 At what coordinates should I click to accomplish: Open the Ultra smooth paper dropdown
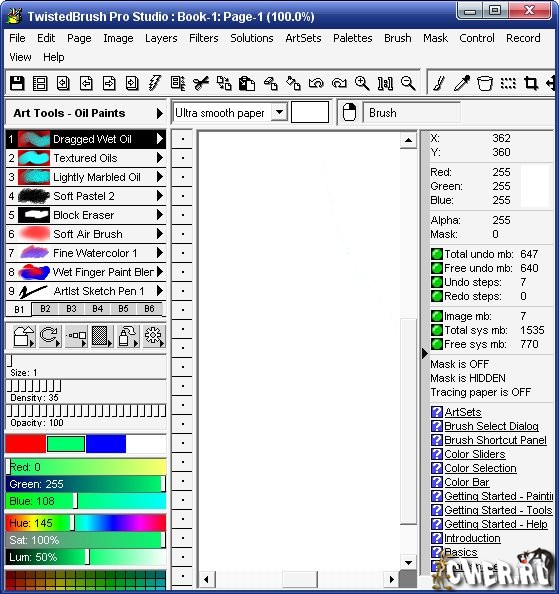(x=280, y=113)
